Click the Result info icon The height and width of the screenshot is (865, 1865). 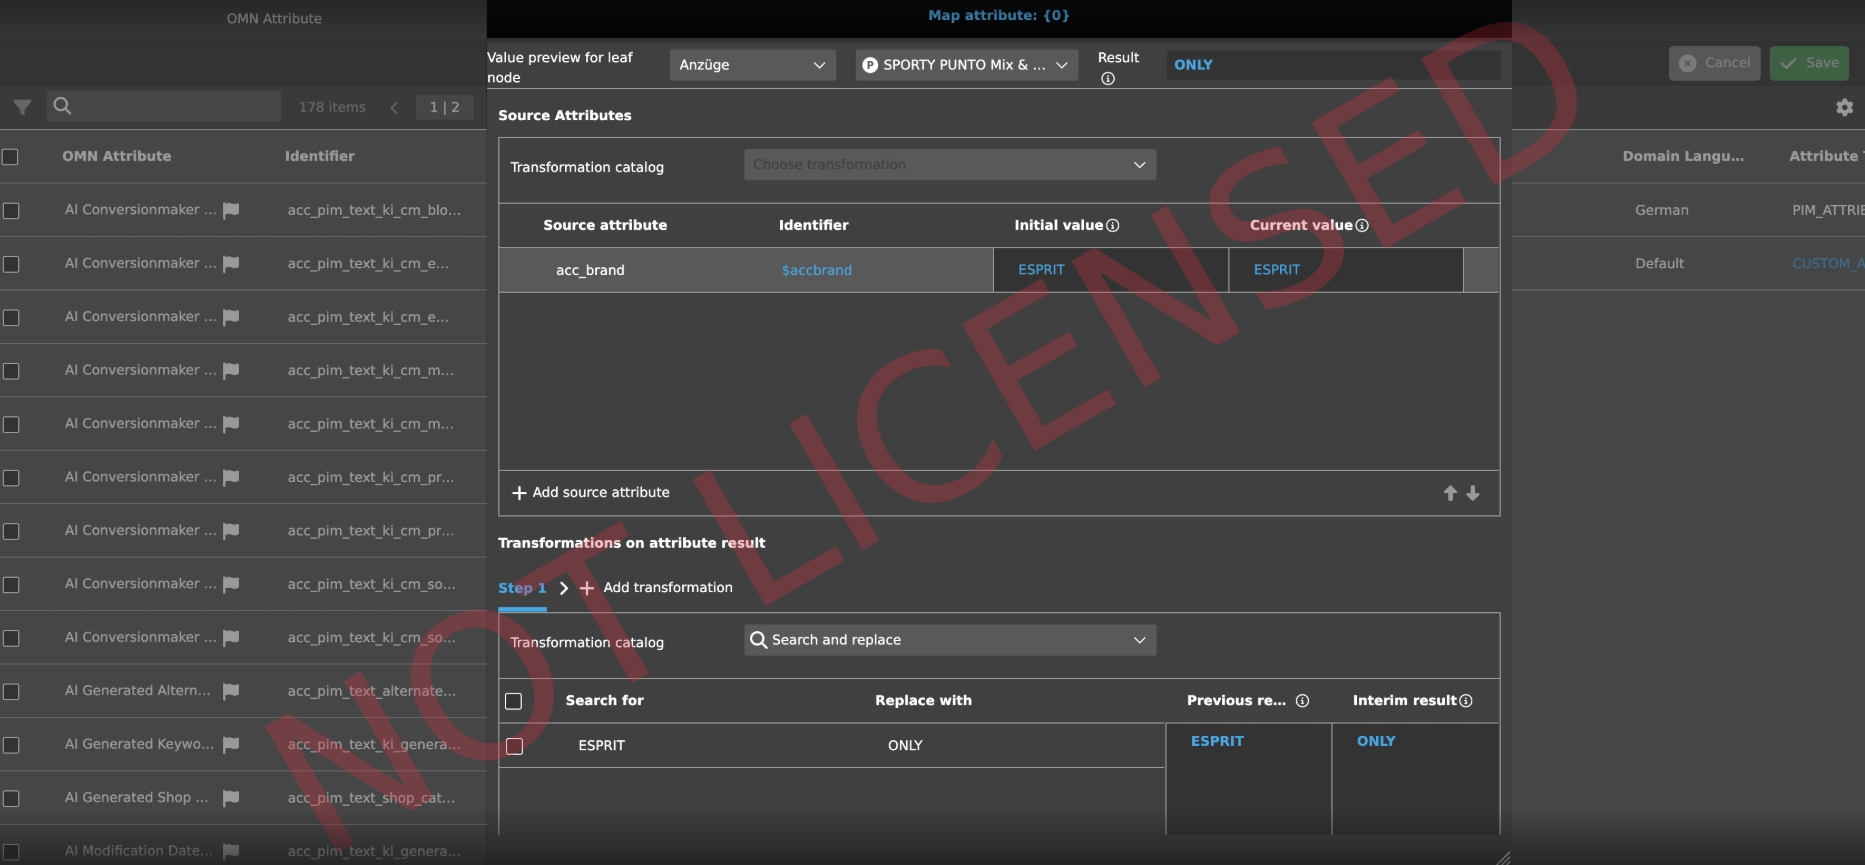[x=1108, y=79]
